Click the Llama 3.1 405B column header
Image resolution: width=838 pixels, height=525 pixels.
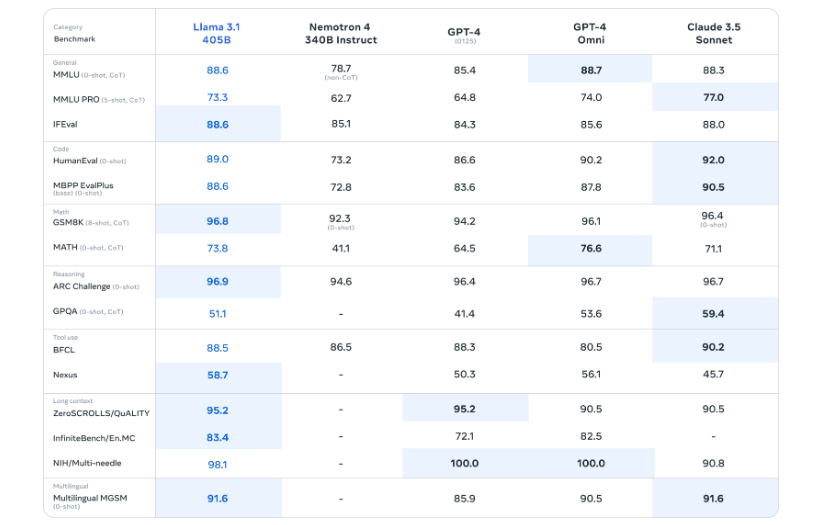coord(217,33)
